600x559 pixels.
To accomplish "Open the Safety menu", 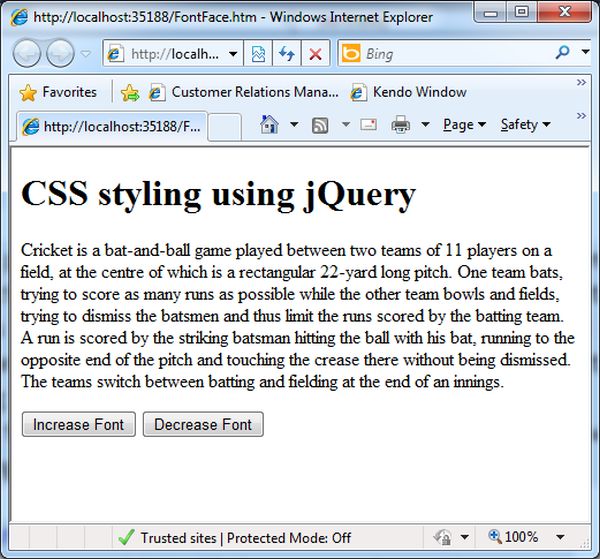I will [525, 124].
